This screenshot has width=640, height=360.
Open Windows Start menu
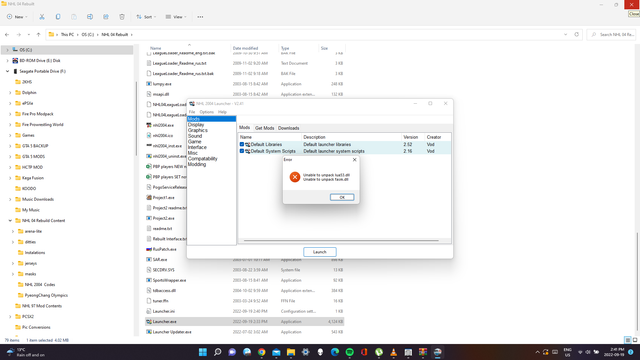[202, 352]
